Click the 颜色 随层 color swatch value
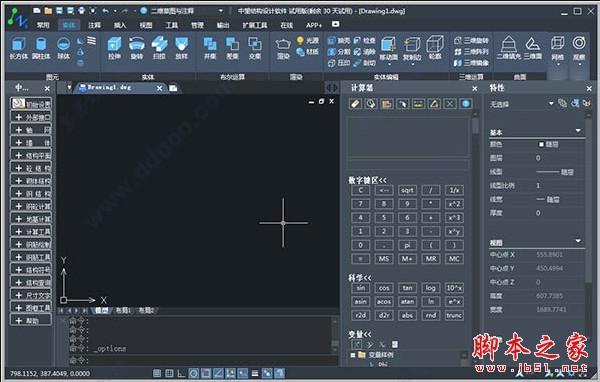This screenshot has height=382, width=600. pos(548,144)
